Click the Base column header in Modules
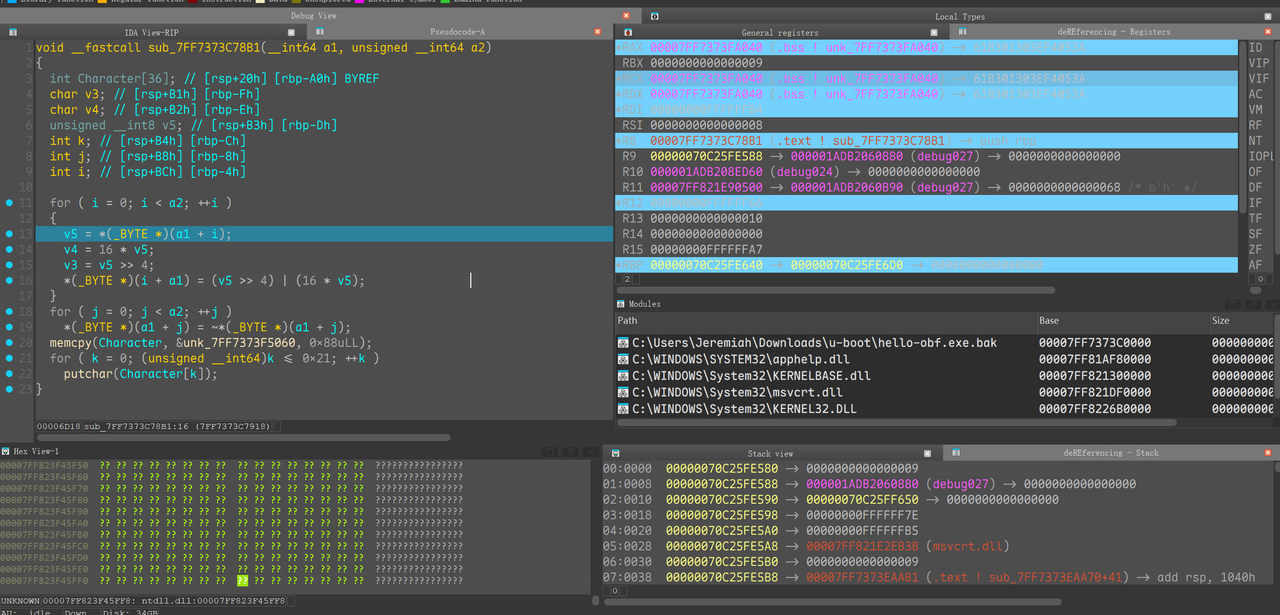Image resolution: width=1280 pixels, height=615 pixels. click(x=1050, y=321)
